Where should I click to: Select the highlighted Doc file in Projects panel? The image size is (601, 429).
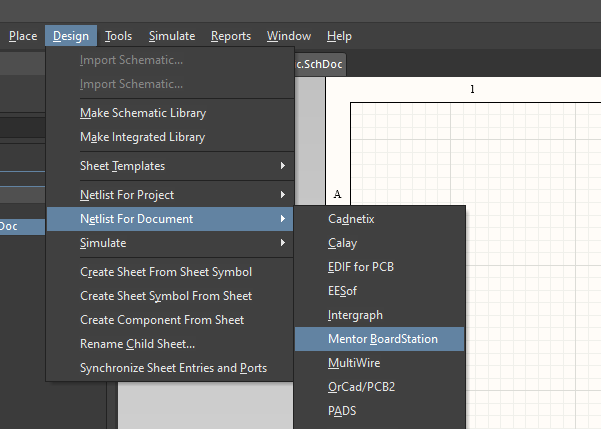point(22,227)
